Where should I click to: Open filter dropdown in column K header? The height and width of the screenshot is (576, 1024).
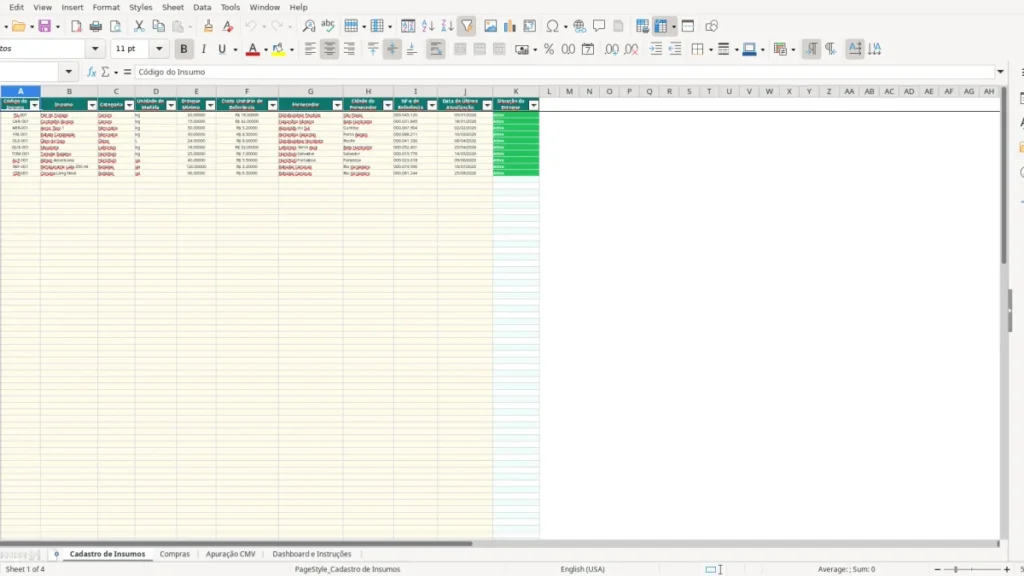pyautogui.click(x=534, y=105)
